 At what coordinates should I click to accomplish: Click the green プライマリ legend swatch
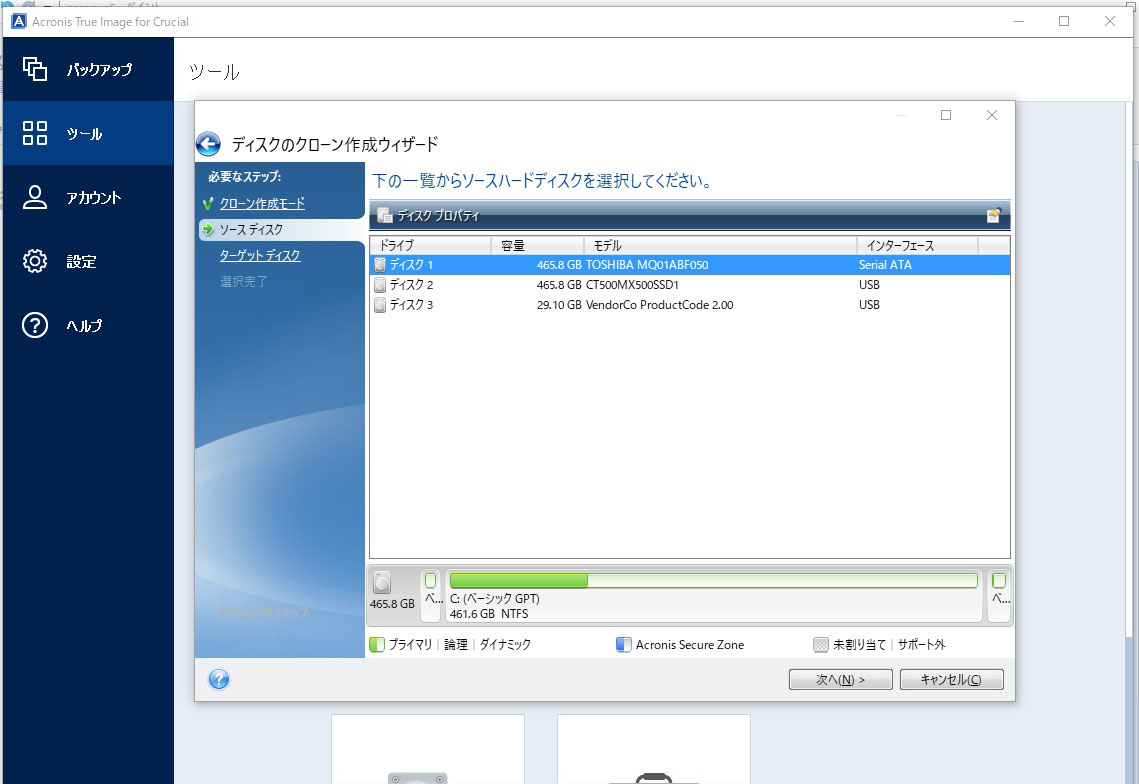376,644
